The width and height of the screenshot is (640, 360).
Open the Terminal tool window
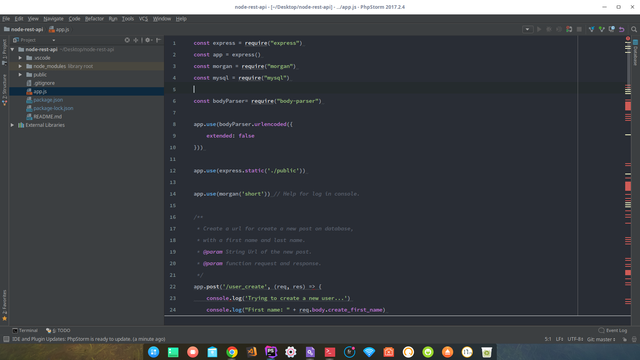[x=25, y=331]
